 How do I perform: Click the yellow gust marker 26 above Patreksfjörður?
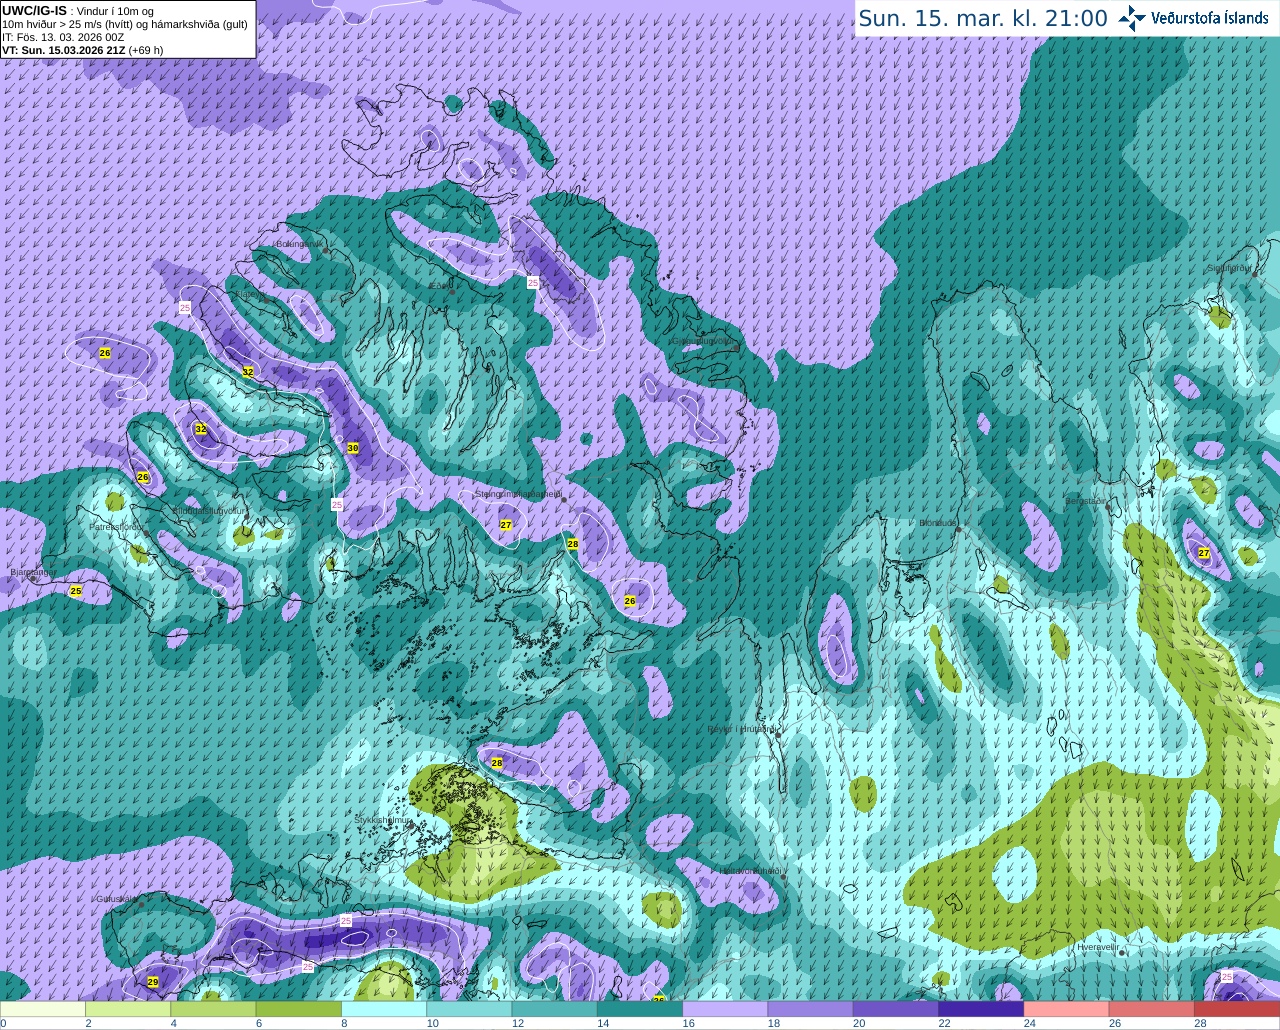(143, 477)
